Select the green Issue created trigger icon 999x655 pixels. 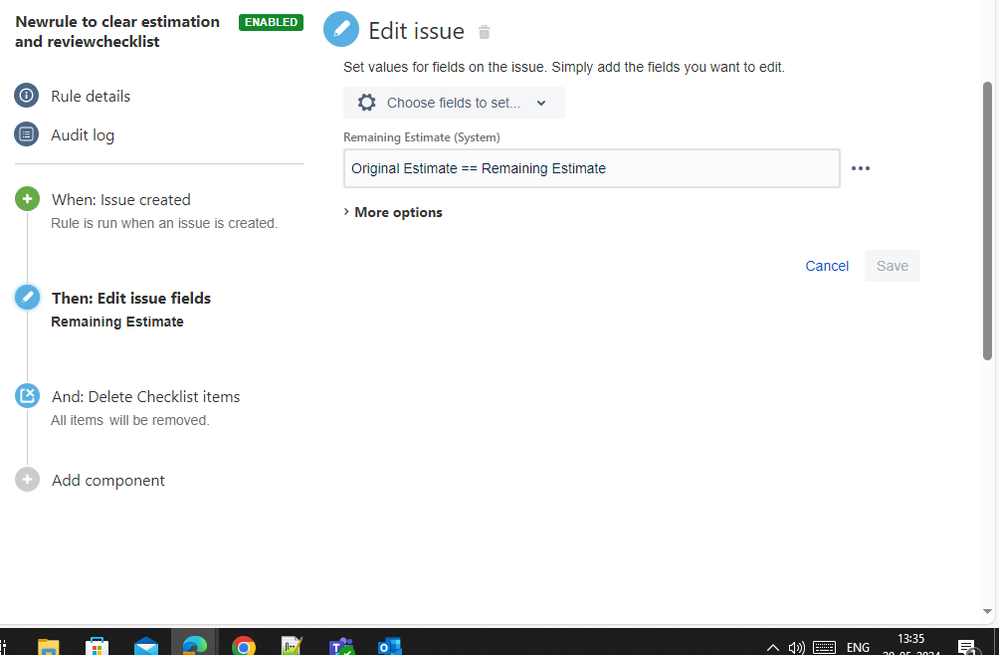click(27, 199)
